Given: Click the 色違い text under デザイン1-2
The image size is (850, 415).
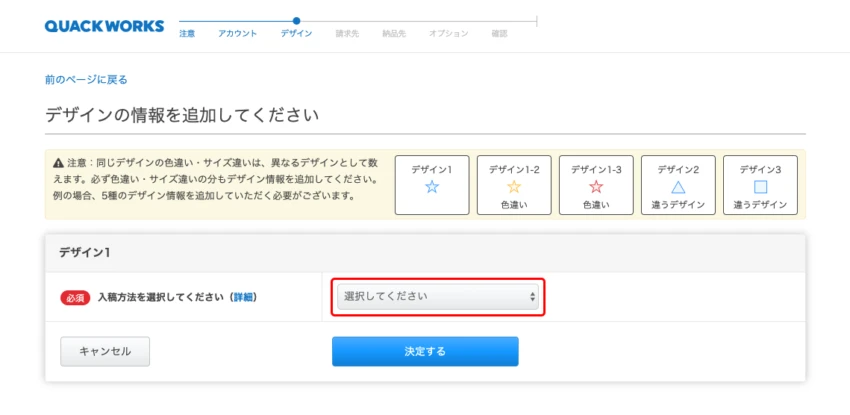Looking at the screenshot, I should [514, 205].
